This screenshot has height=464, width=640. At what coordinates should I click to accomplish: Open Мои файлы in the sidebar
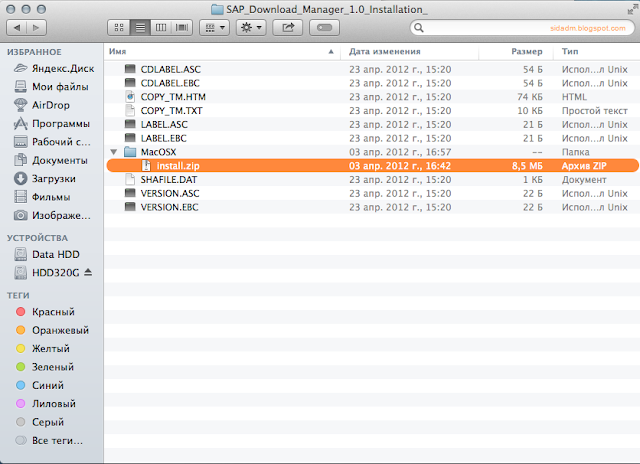tap(51, 87)
